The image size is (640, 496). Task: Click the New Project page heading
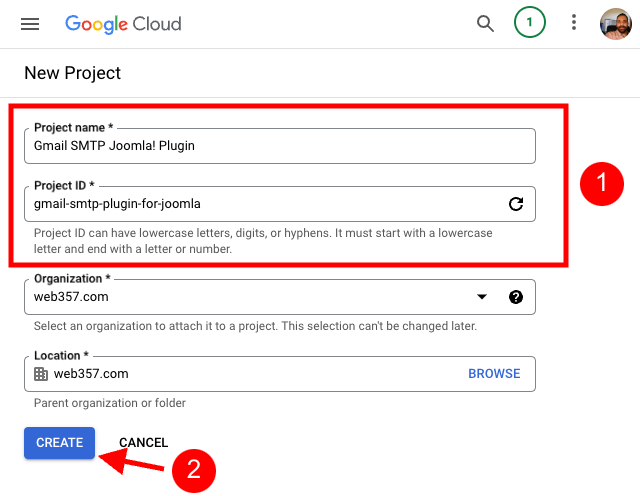tap(73, 73)
